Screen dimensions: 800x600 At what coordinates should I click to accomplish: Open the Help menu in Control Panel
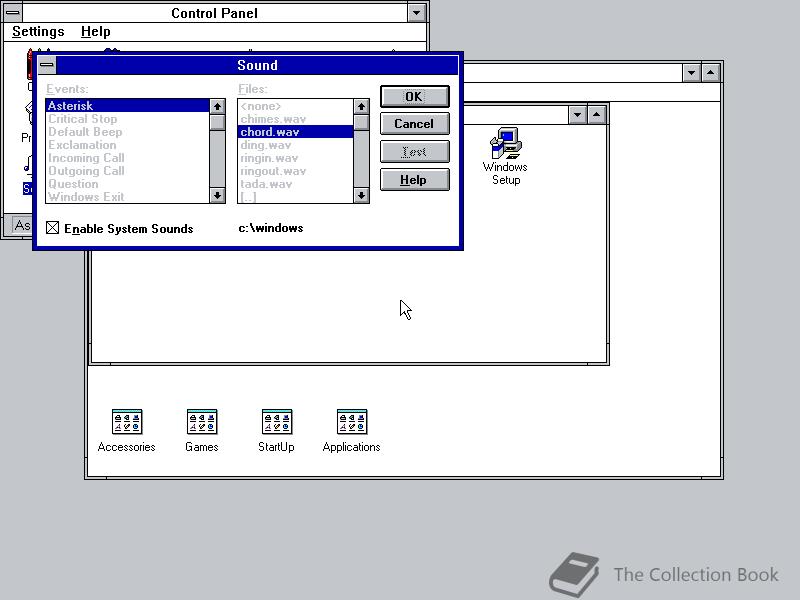pos(95,32)
